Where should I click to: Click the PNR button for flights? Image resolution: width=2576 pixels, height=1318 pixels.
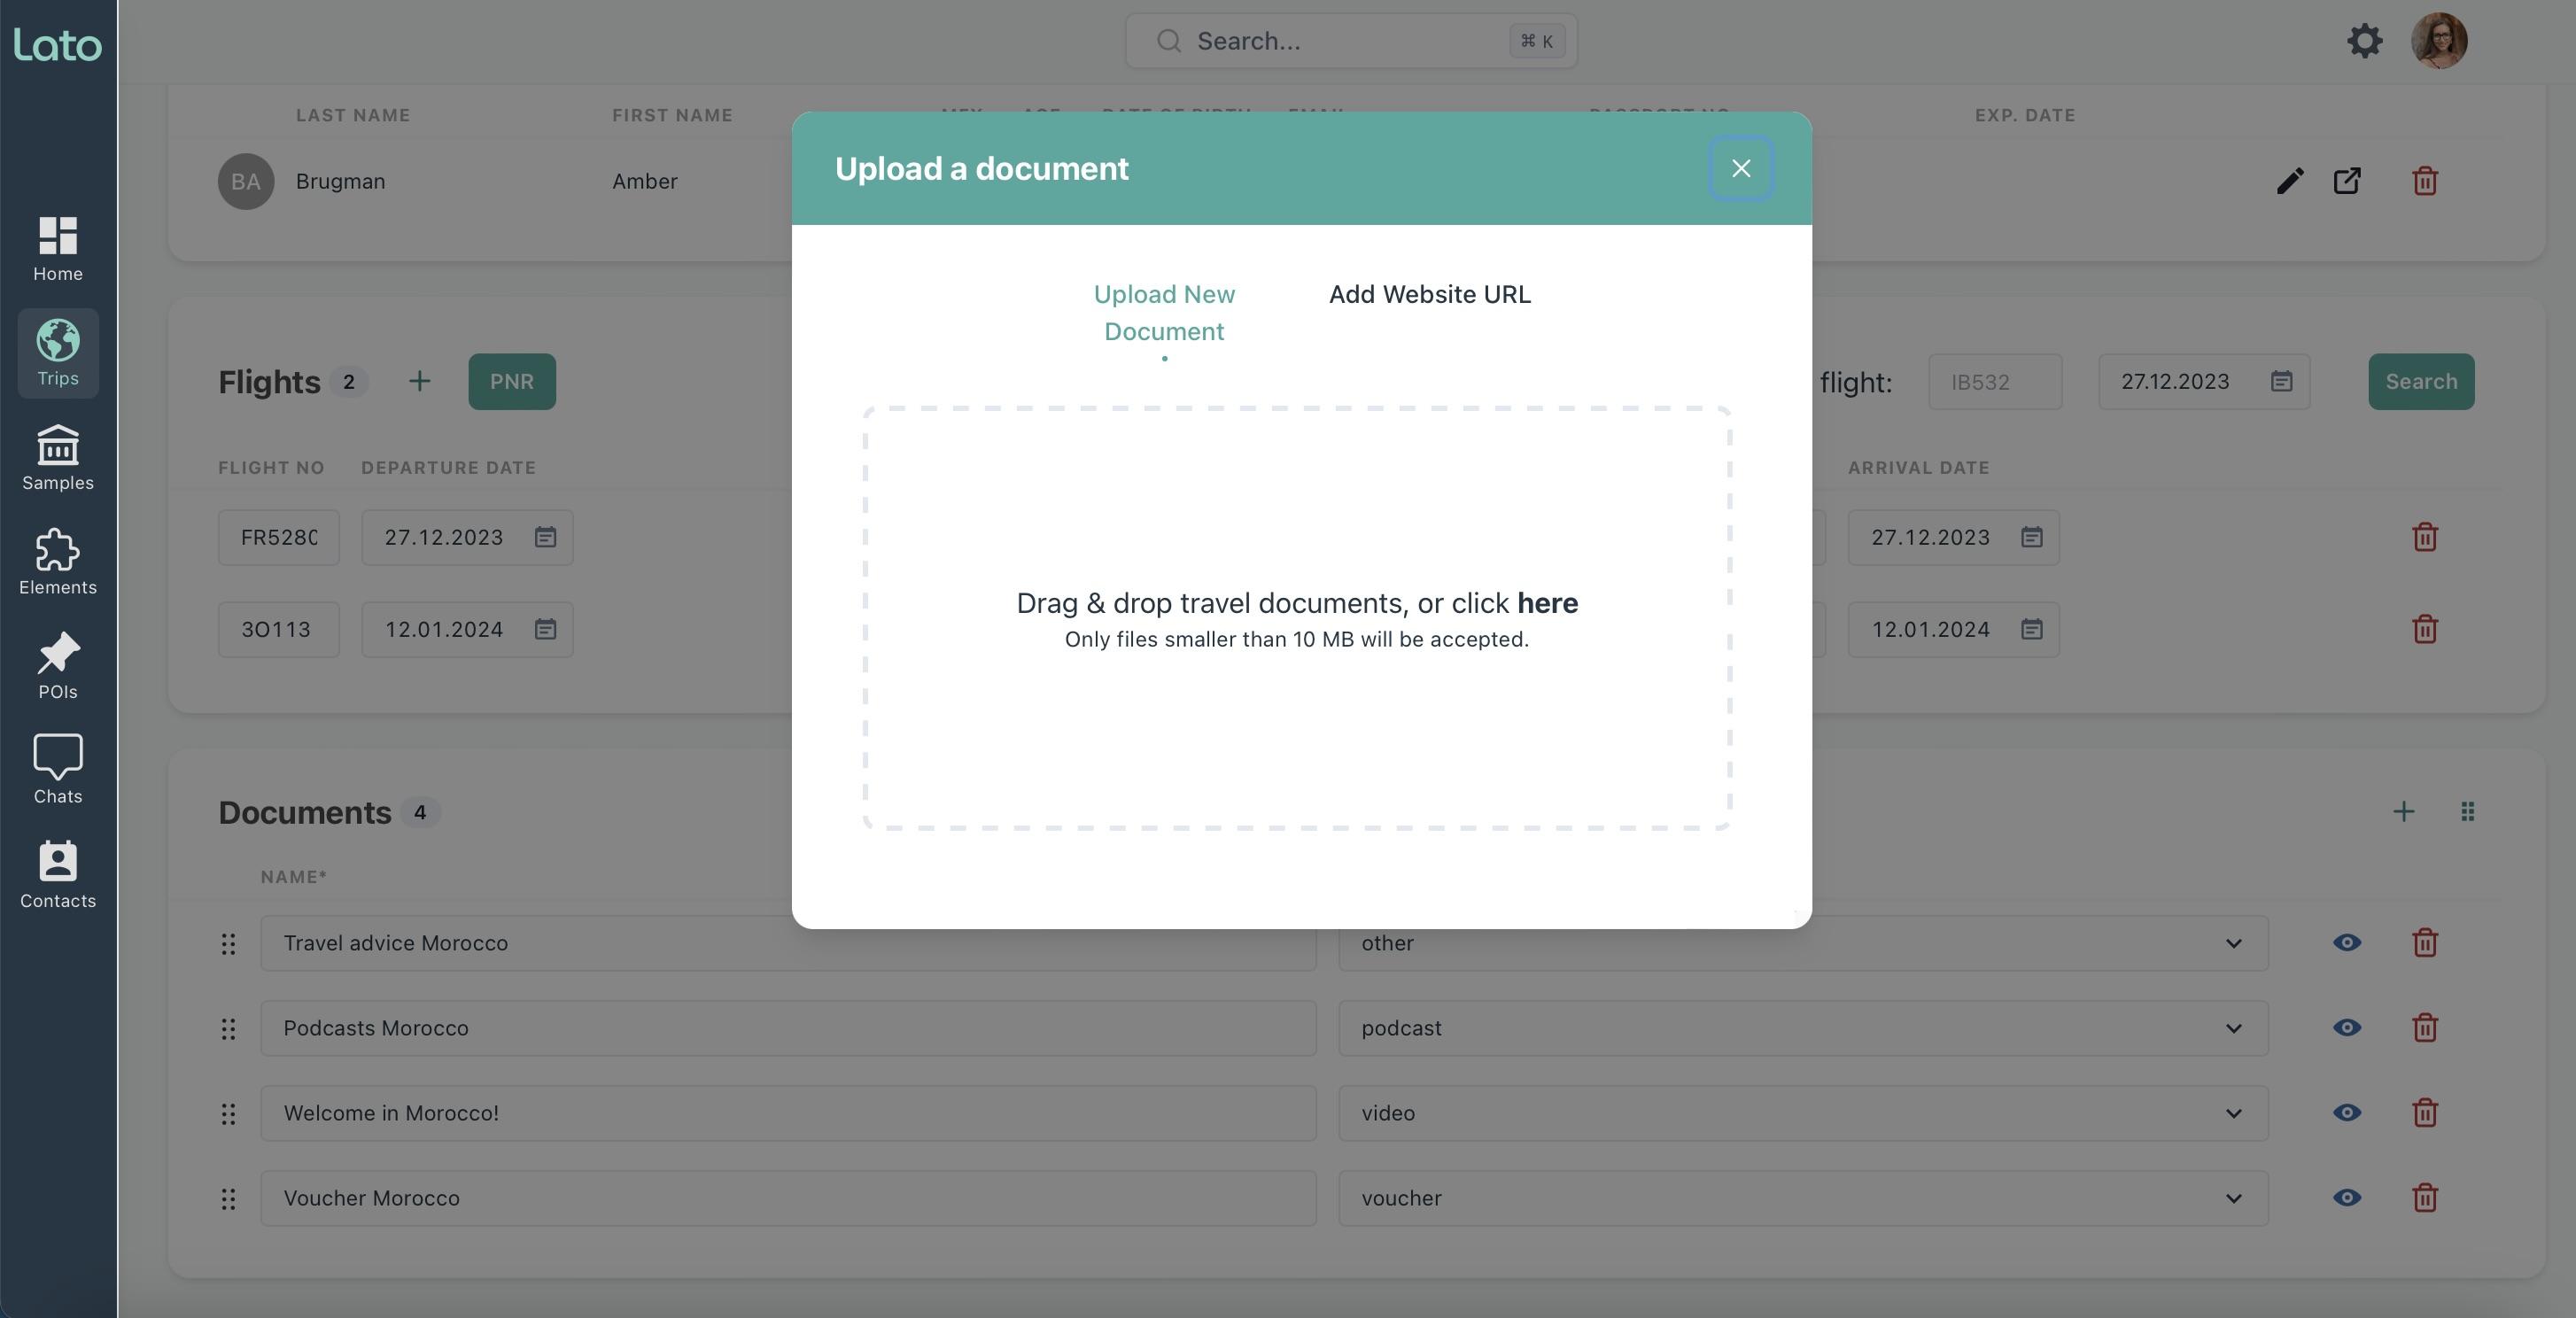[x=511, y=380]
